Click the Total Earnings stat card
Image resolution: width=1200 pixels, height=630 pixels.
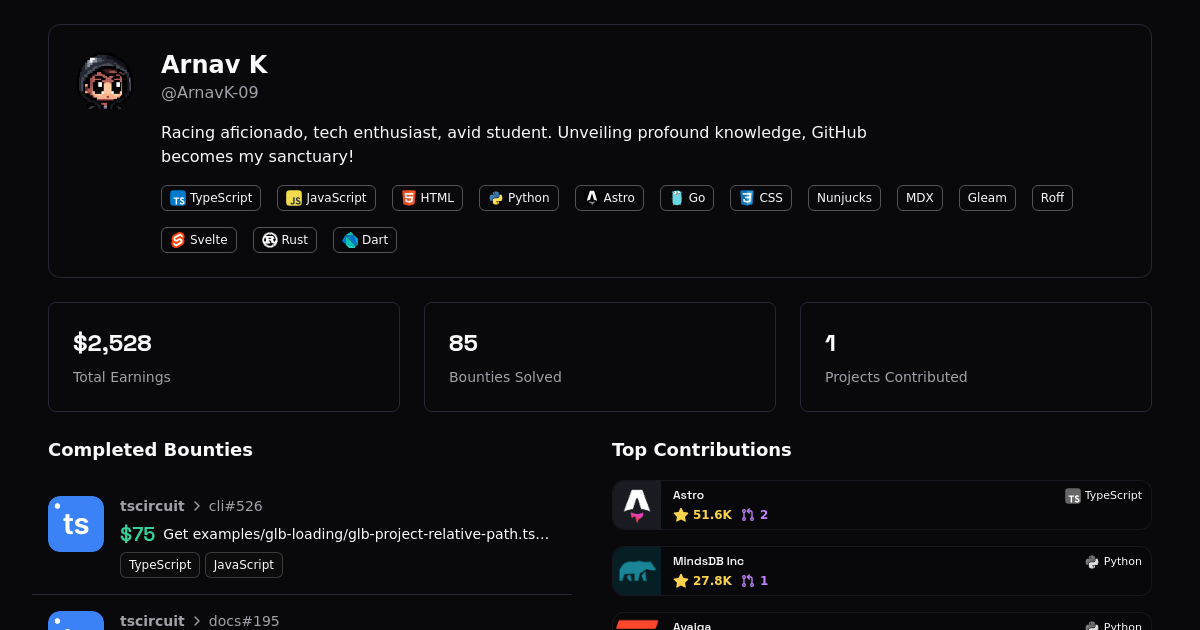click(224, 357)
